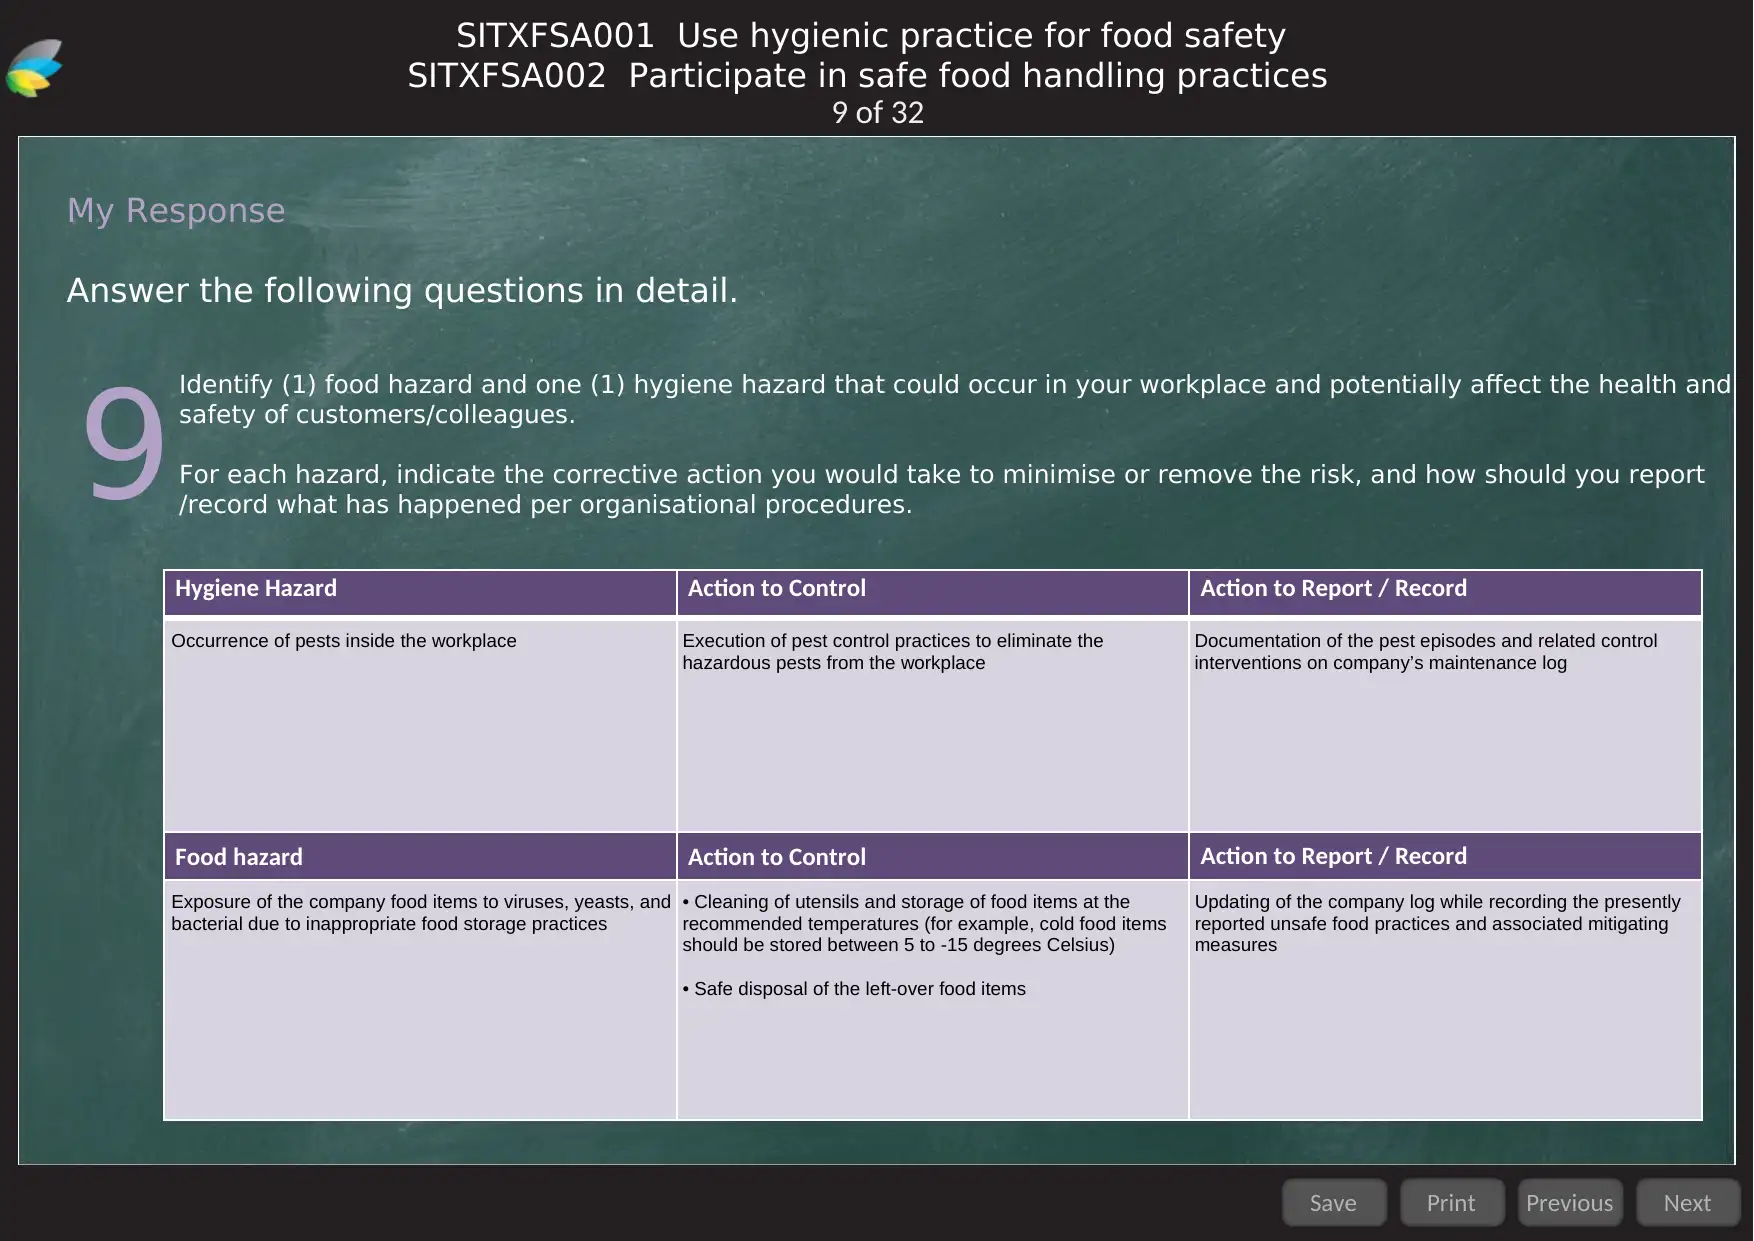The height and width of the screenshot is (1241, 1754).
Task: Click 'Safe disposal of the left-over food items'
Action: [x=854, y=989]
